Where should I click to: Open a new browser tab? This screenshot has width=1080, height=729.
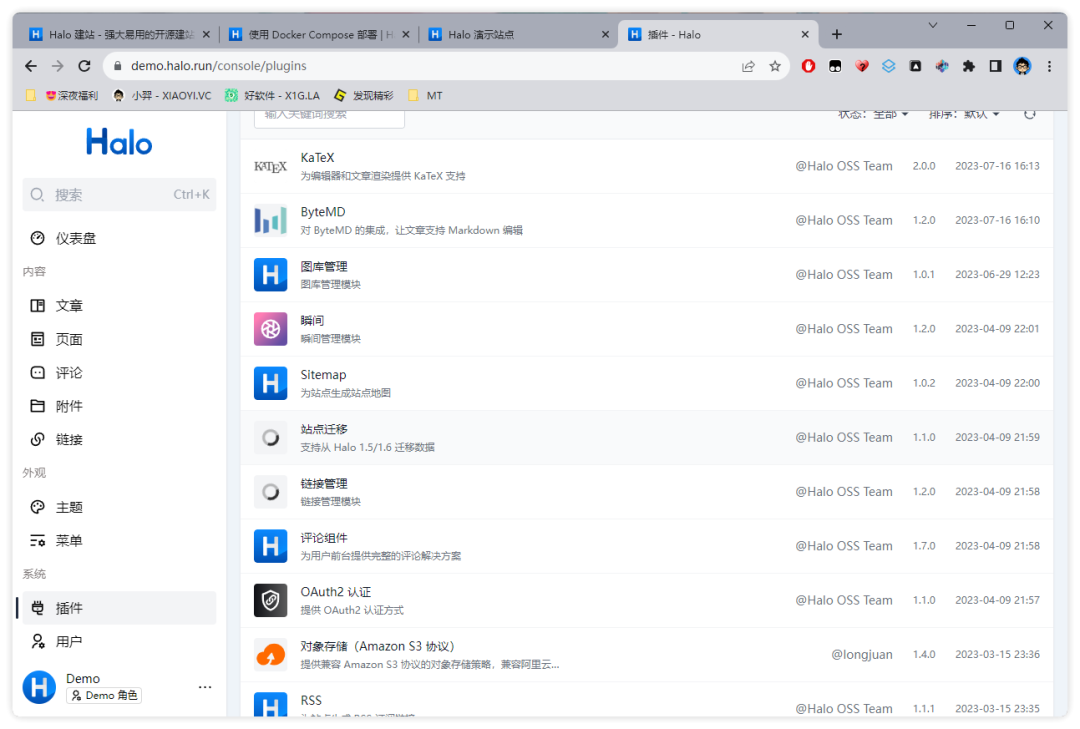click(836, 34)
